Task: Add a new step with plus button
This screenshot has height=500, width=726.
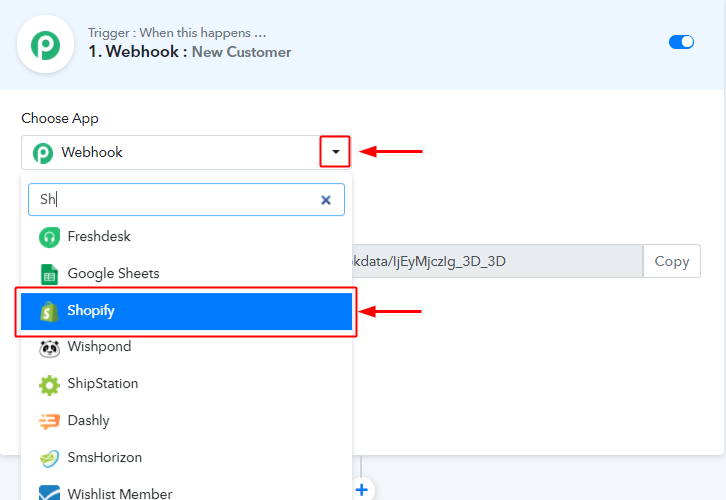Action: (x=362, y=489)
